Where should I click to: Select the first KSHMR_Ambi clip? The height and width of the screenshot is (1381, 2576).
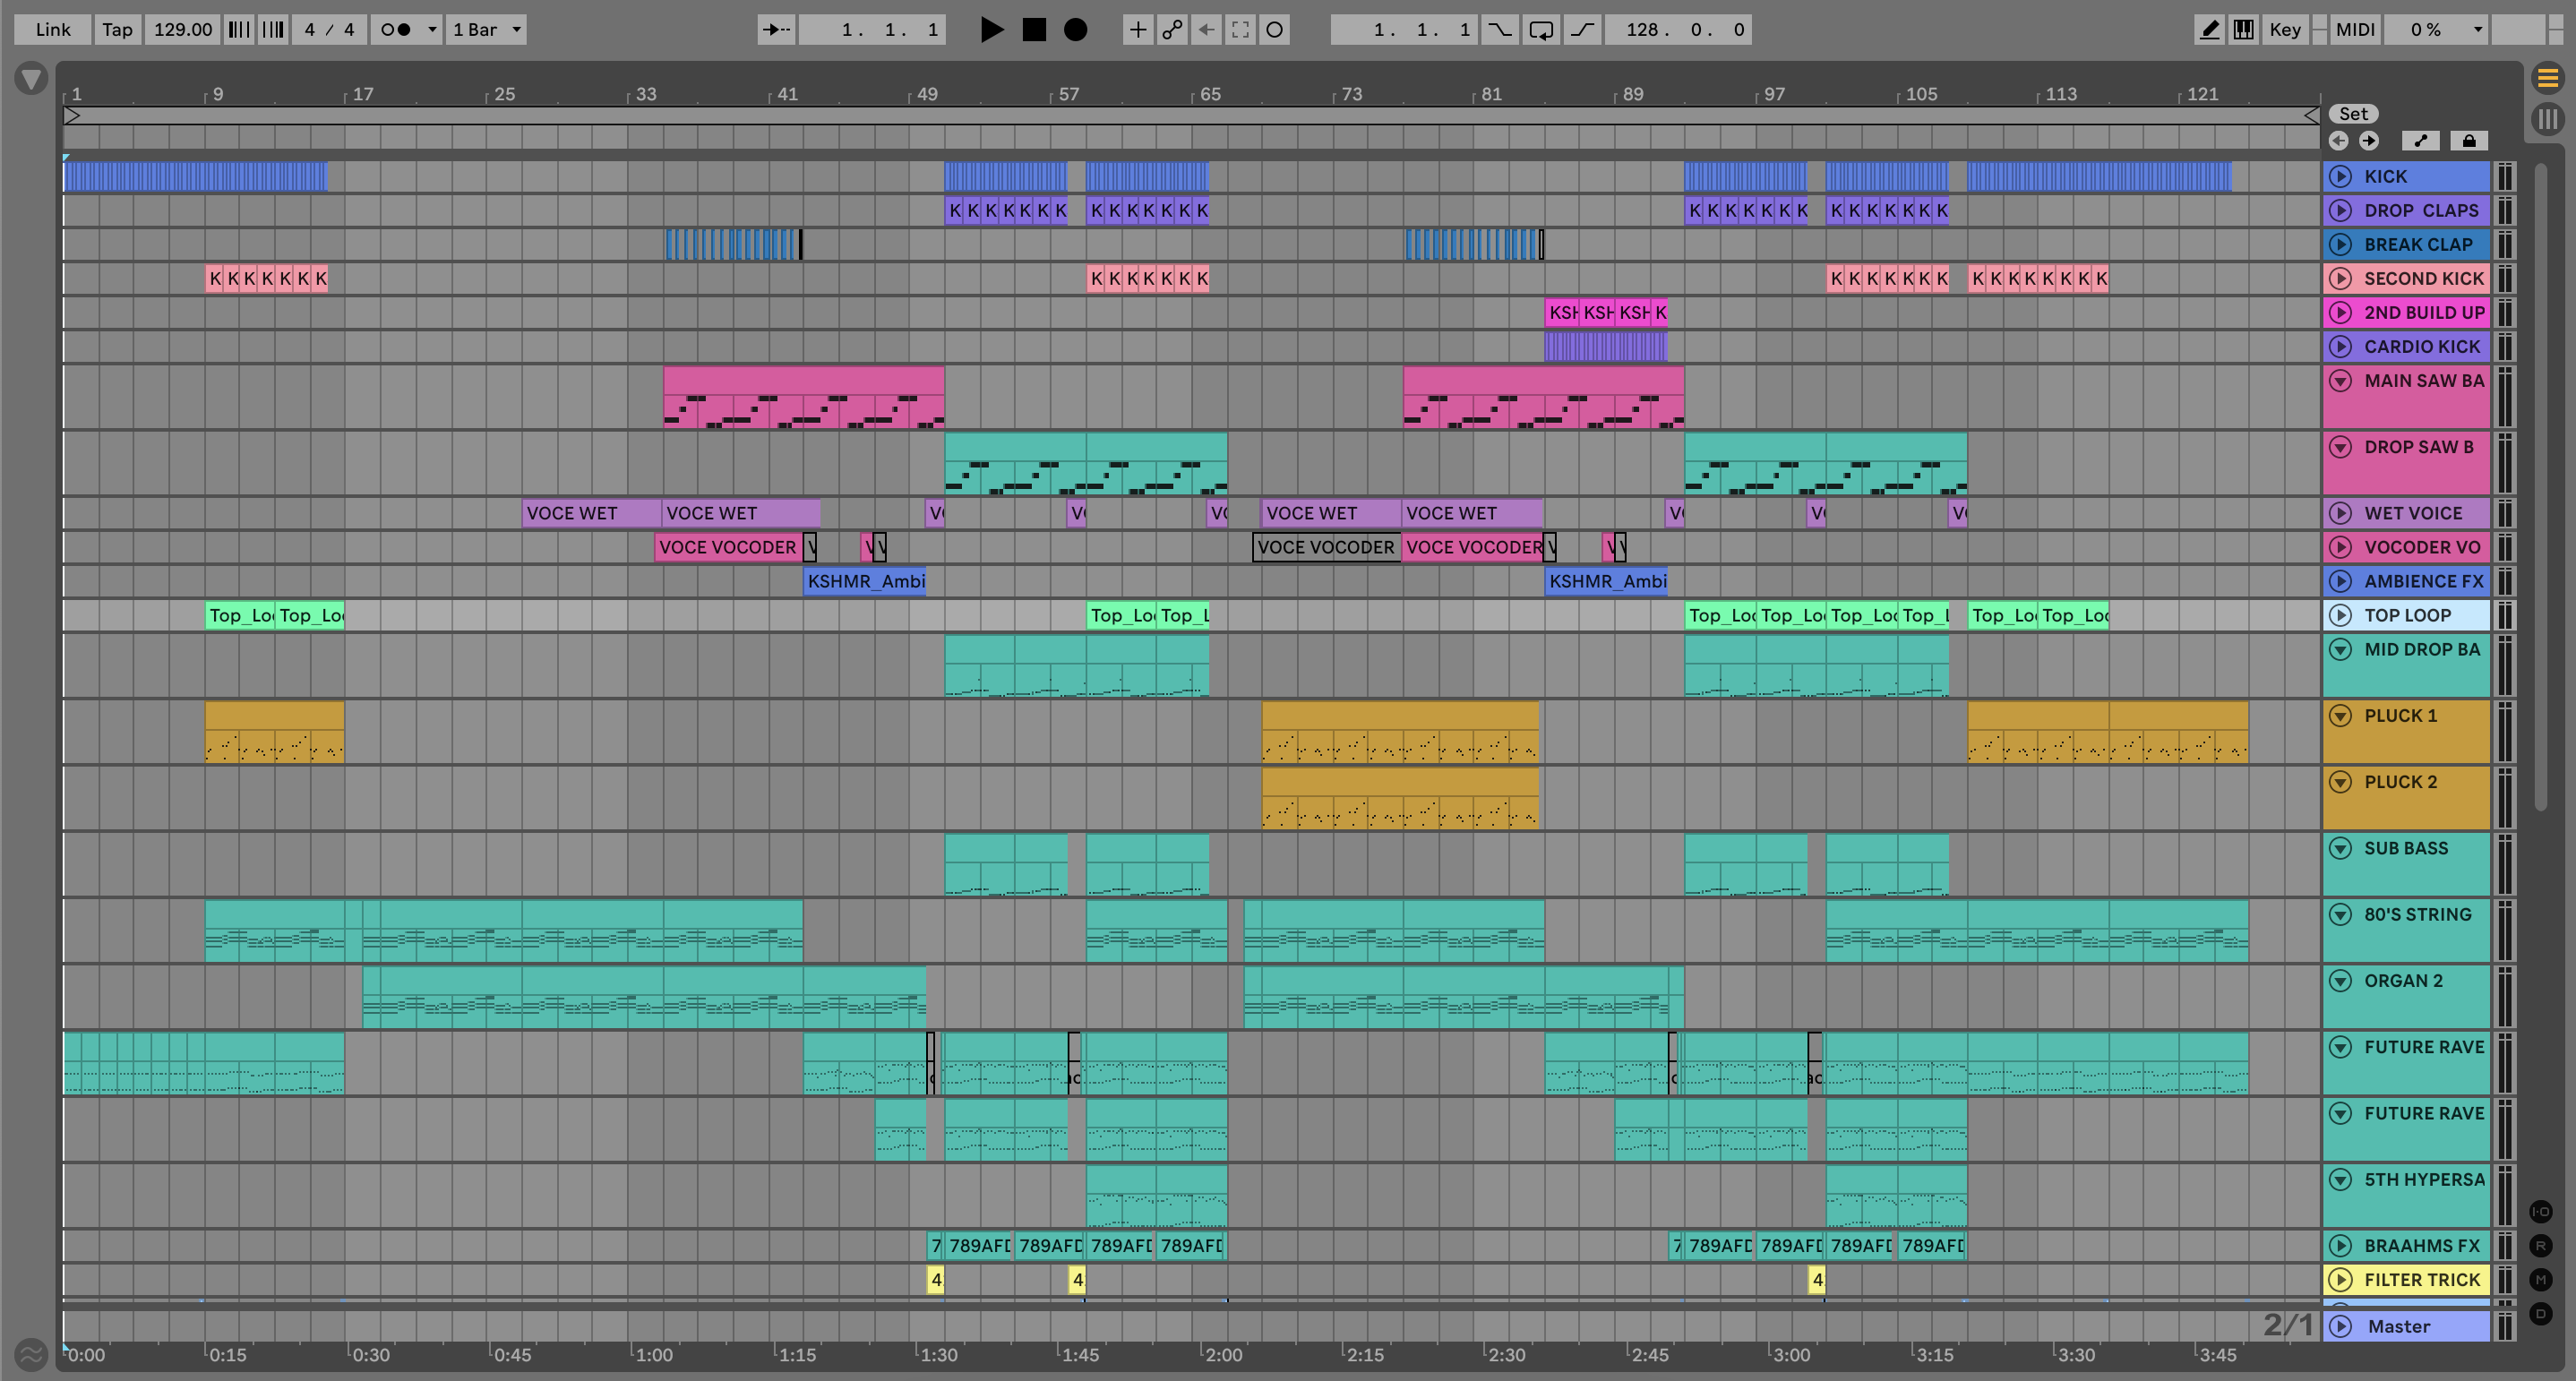click(864, 581)
